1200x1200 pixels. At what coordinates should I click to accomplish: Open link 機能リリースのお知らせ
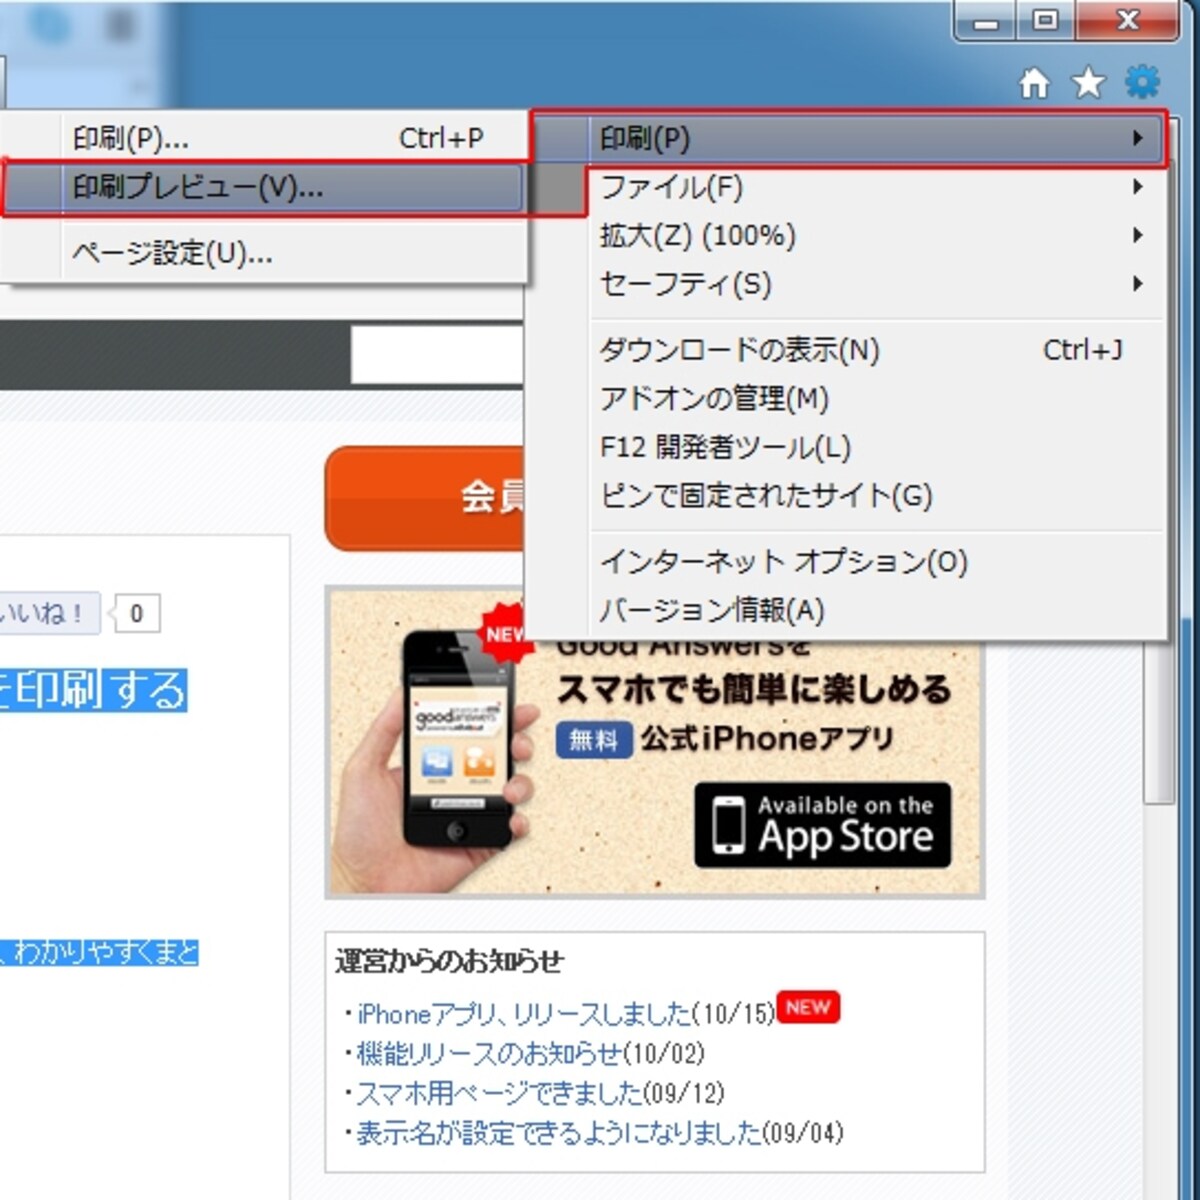pos(489,1053)
